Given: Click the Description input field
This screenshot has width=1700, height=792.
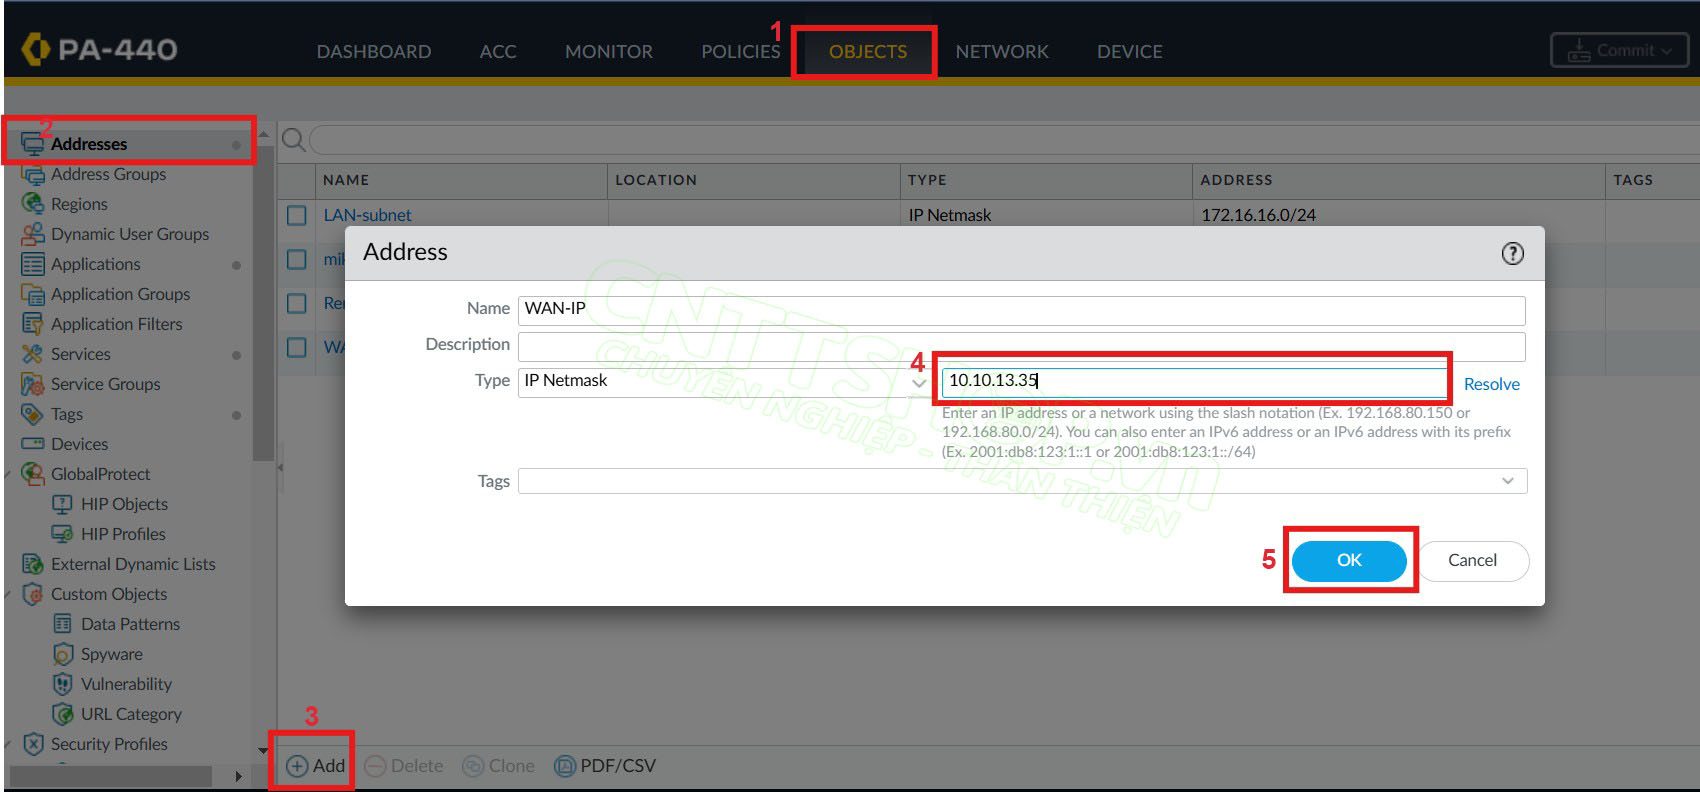Looking at the screenshot, I should 1020,345.
